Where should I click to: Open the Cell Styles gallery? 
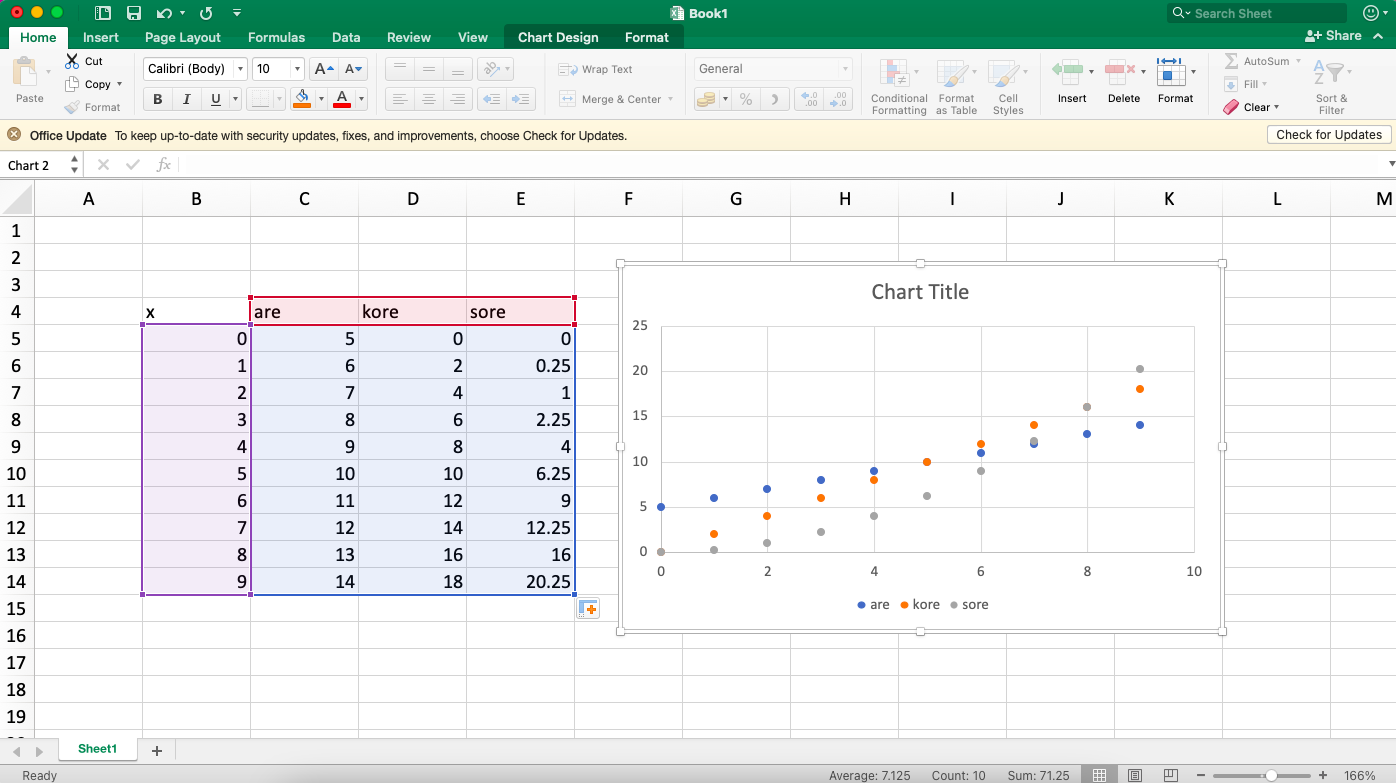pos(1008,85)
